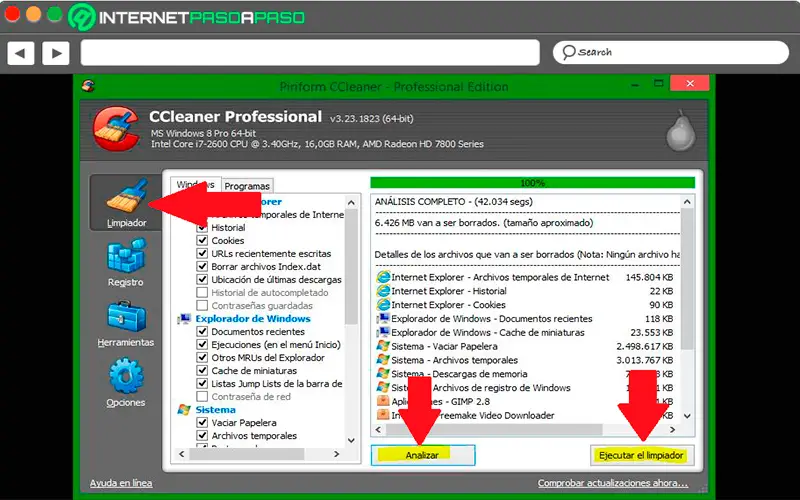
Task: Click the Windows flag icon beside Vaciar Papelera result
Action: coord(383,346)
